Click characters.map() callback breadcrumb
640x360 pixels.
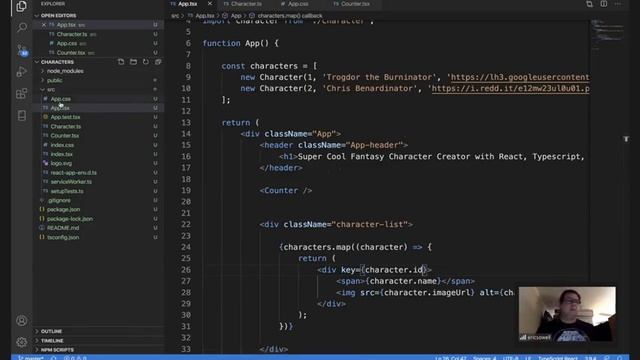290,16
